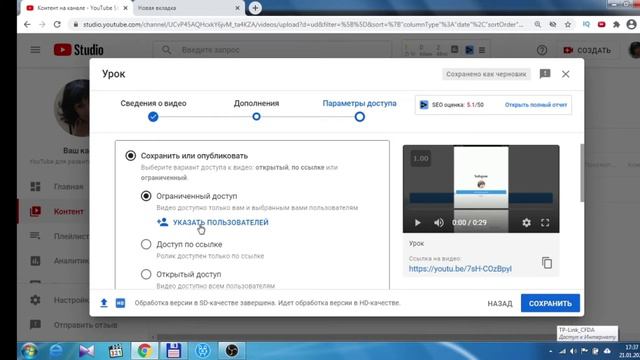Image resolution: width=640 pixels, height=360 pixels.
Task: Click the Отправить отзыв icon in the sidebar
Action: tap(36, 325)
